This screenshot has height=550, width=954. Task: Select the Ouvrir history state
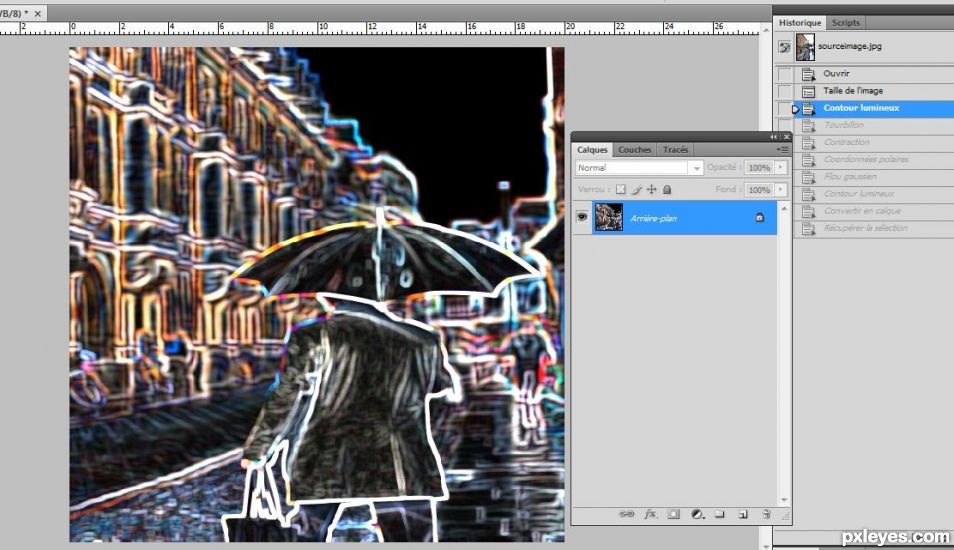pos(874,74)
